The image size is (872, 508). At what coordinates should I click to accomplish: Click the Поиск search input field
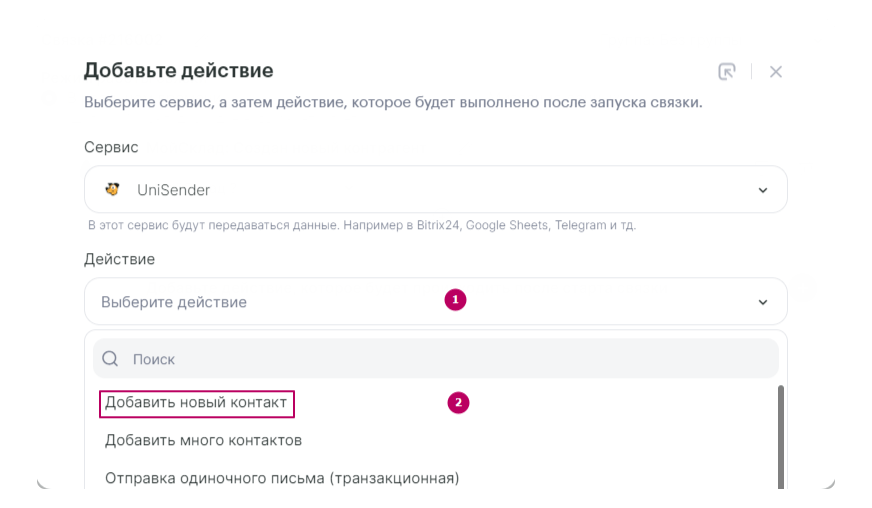(435, 359)
